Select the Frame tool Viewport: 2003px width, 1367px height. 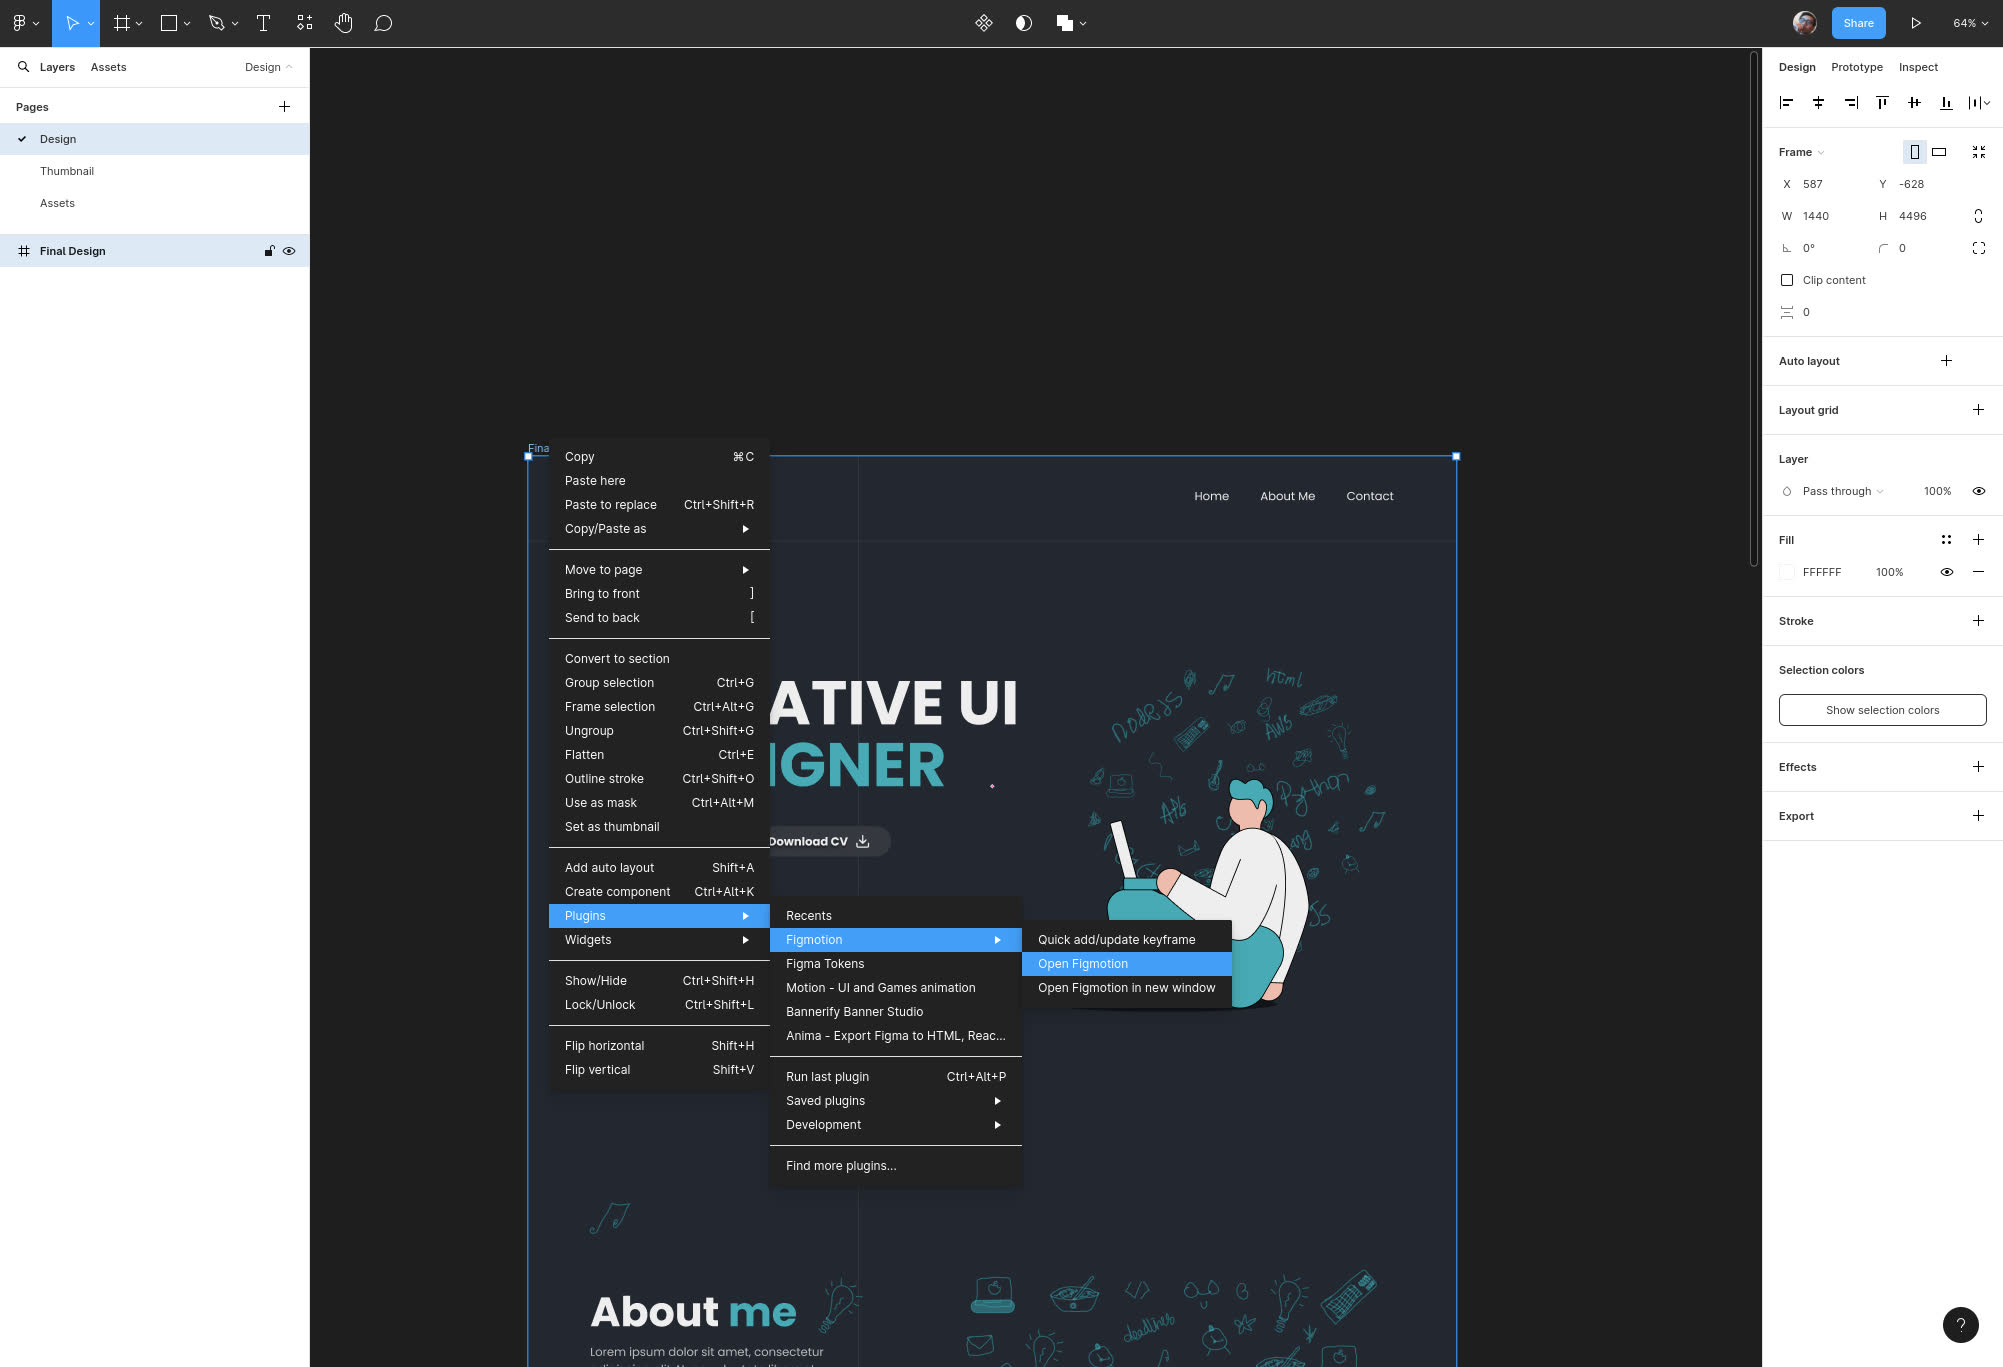121,23
